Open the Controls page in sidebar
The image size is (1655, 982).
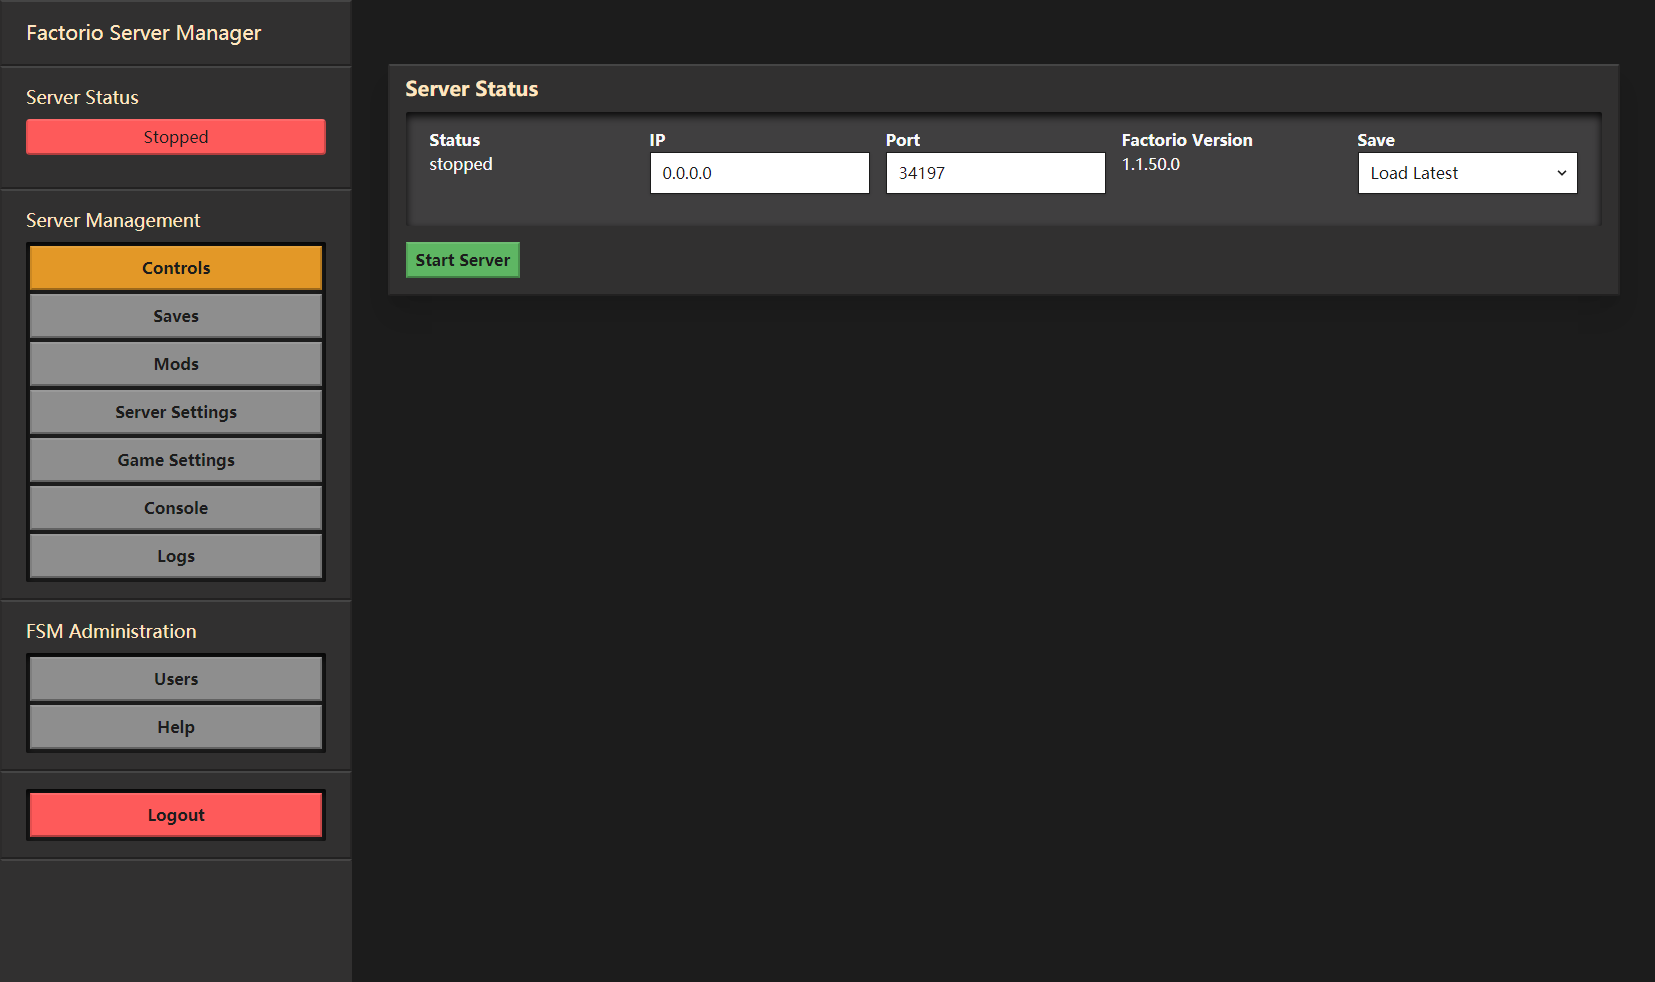pos(176,268)
